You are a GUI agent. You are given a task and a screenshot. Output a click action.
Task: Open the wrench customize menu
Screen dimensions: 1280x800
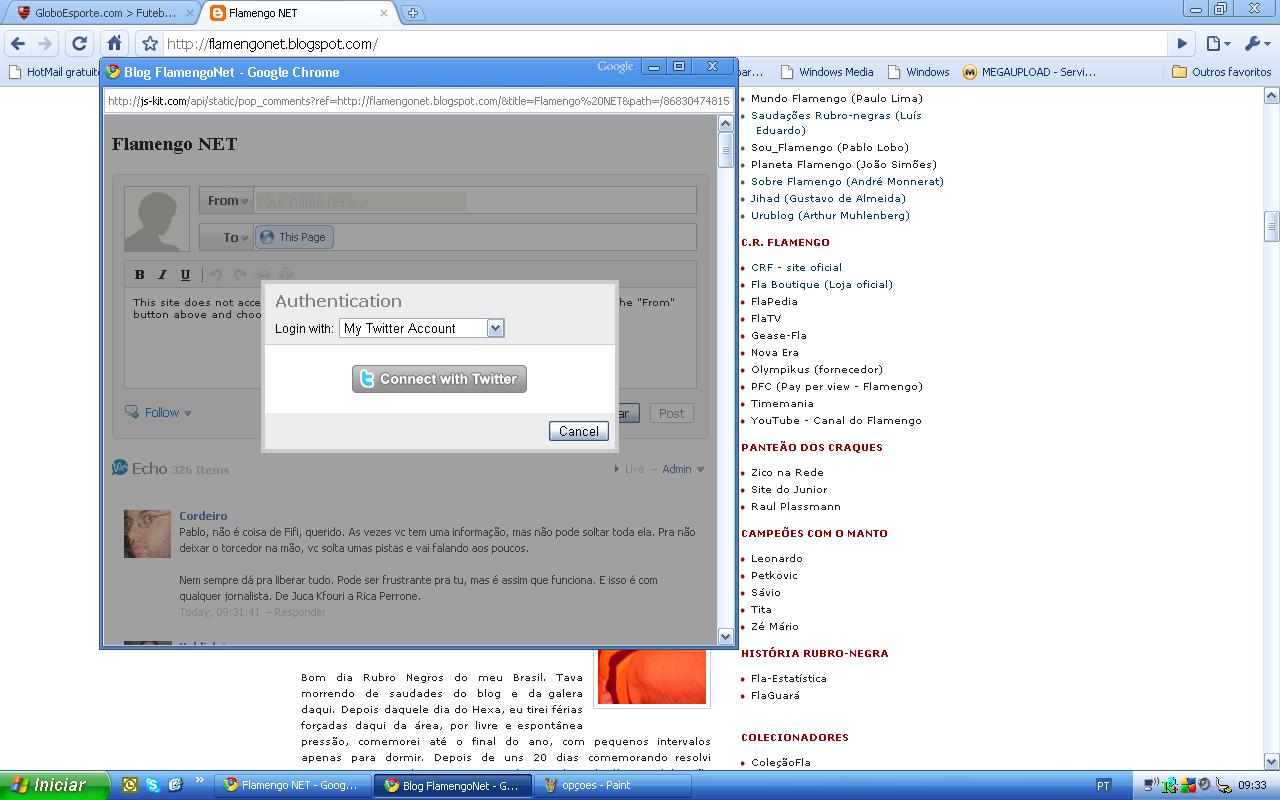(1256, 43)
